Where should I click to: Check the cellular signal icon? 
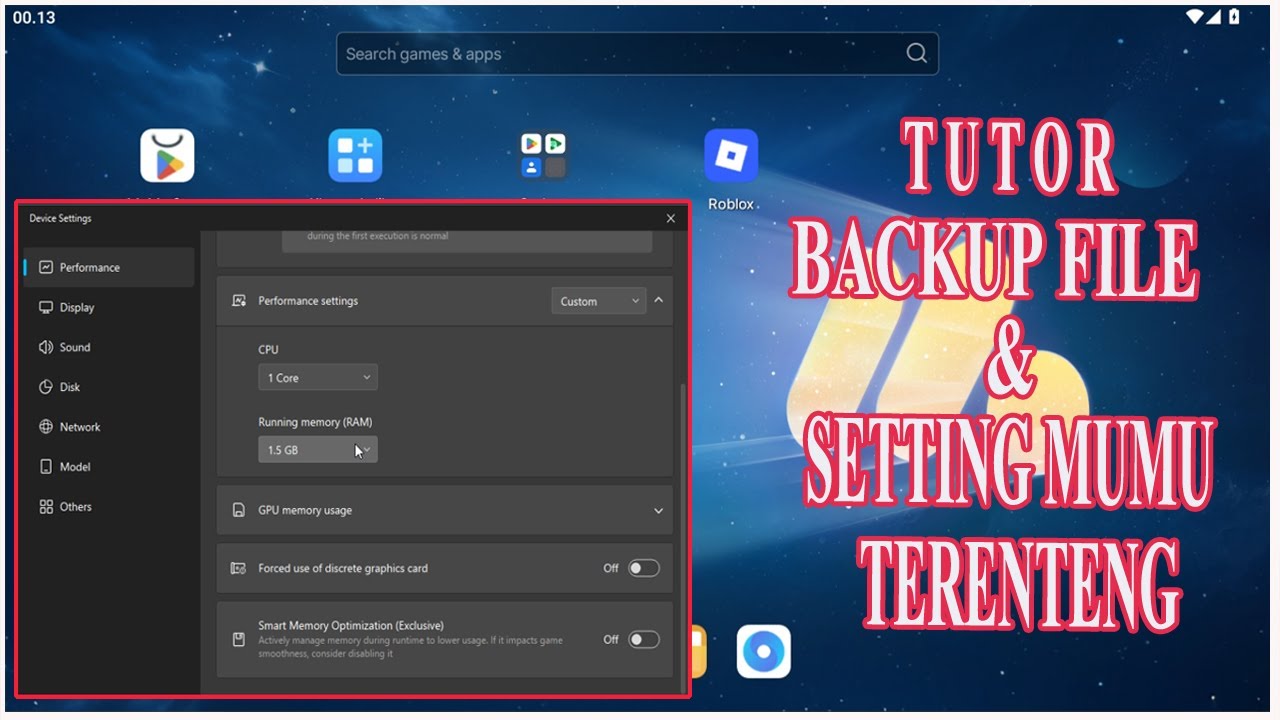[x=1214, y=16]
